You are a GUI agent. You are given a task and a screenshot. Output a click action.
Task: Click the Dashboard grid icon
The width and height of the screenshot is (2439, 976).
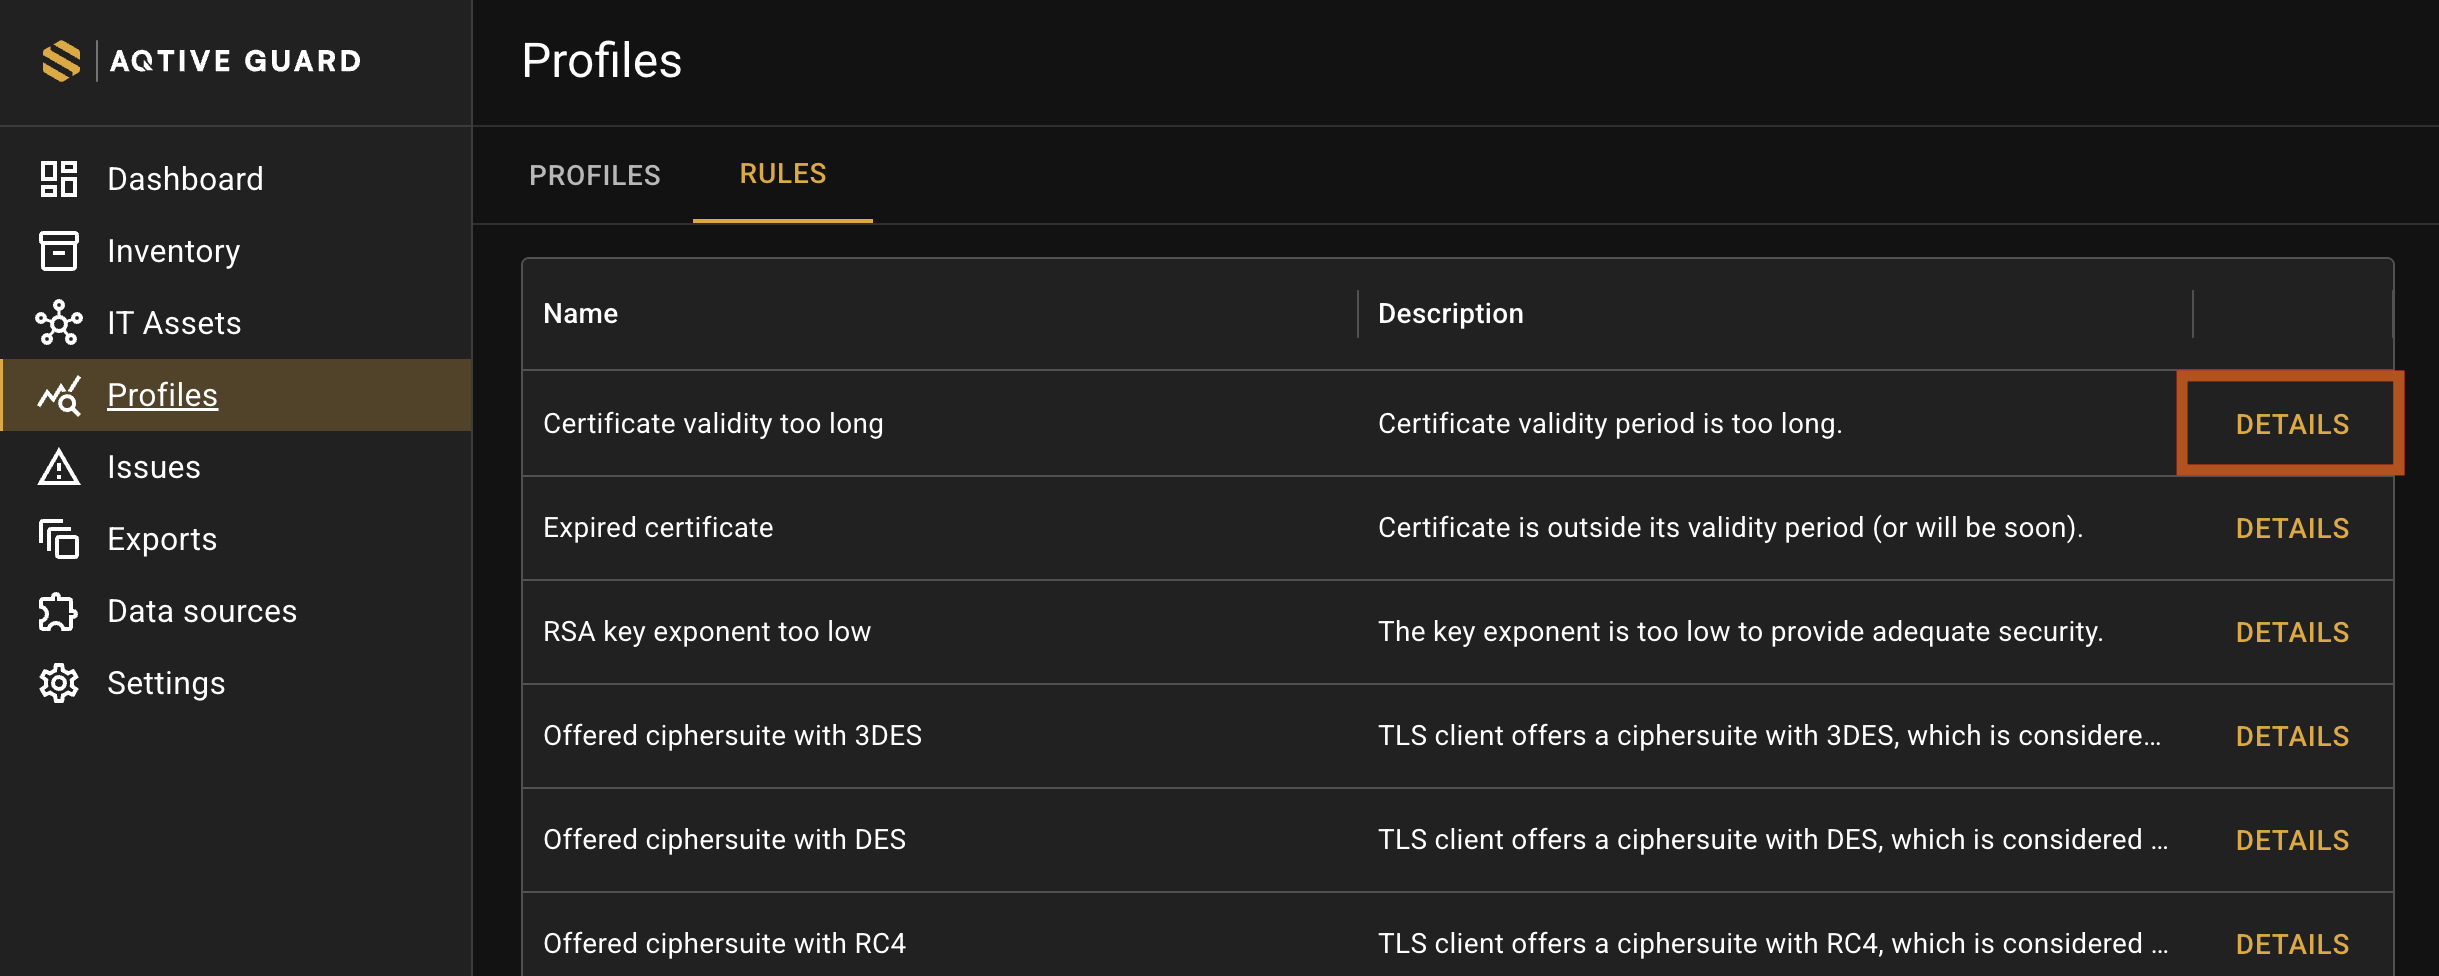[x=59, y=179]
